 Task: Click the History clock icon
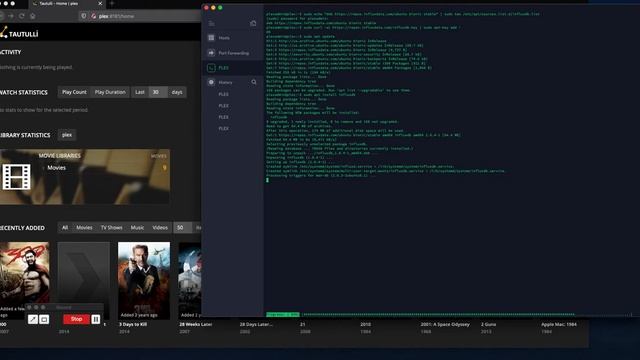coord(211,82)
